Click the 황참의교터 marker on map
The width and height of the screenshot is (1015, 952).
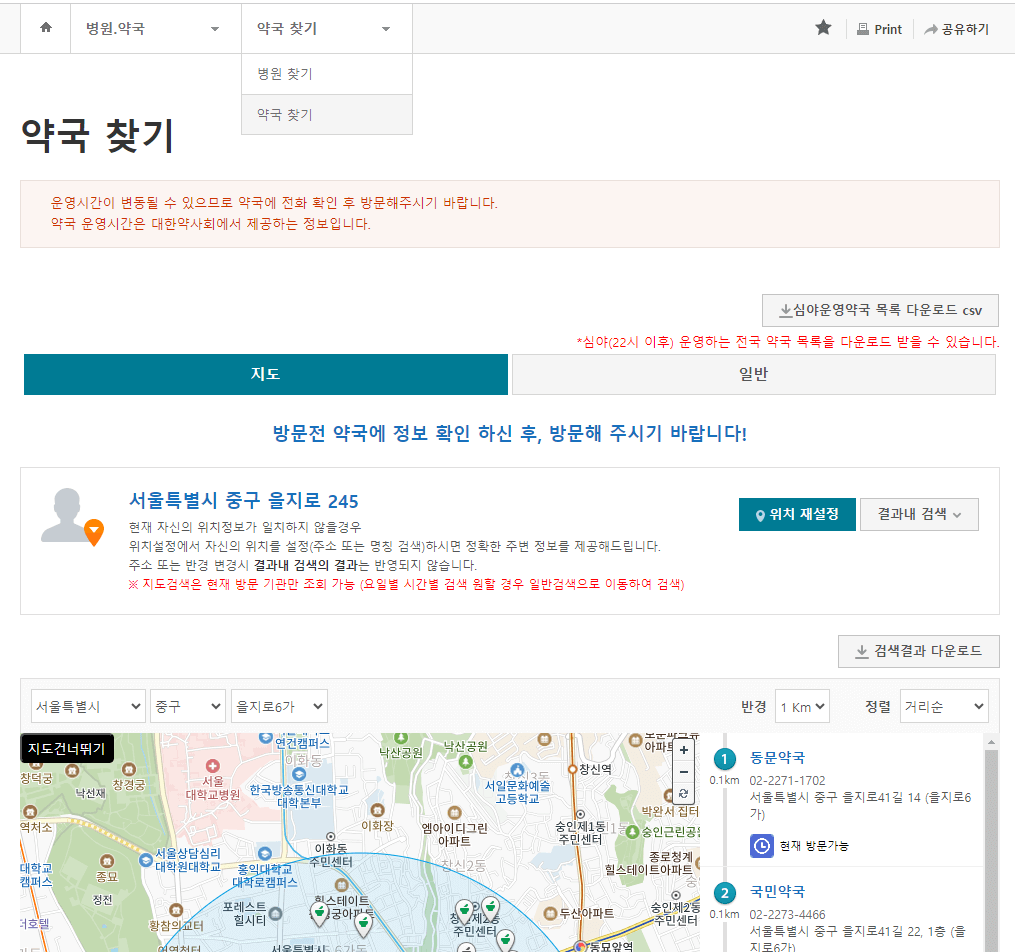176,911
